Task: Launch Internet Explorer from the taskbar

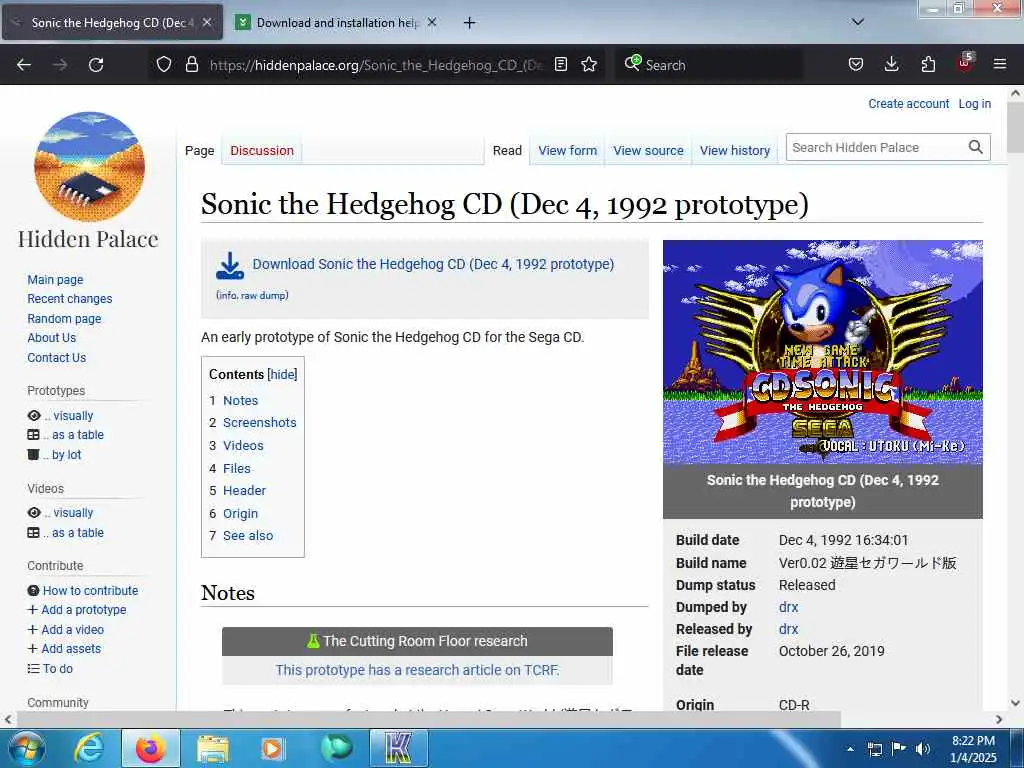Action: coord(88,748)
